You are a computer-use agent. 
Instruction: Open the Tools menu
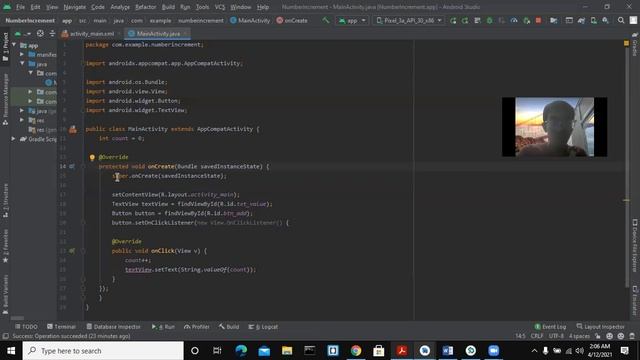202,7
